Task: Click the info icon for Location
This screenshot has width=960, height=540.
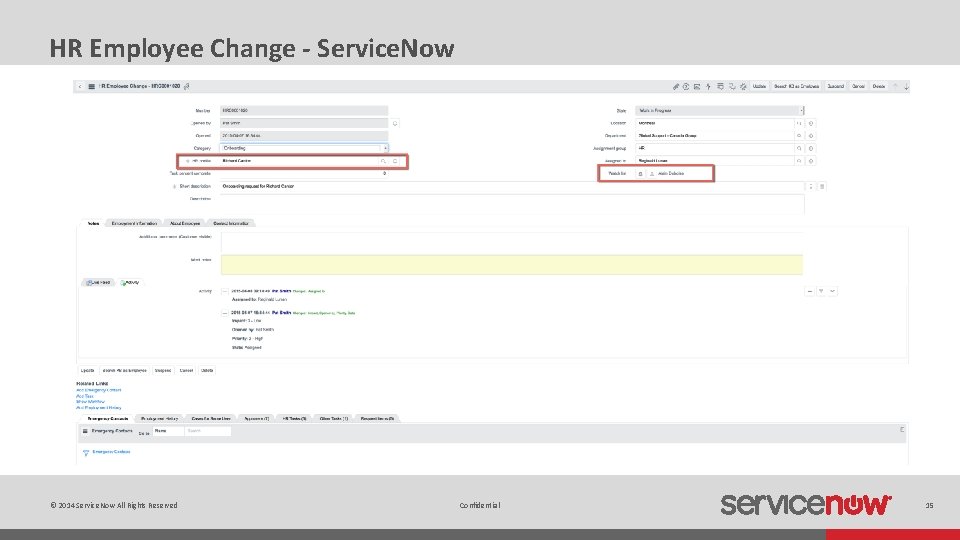Action: (811, 123)
